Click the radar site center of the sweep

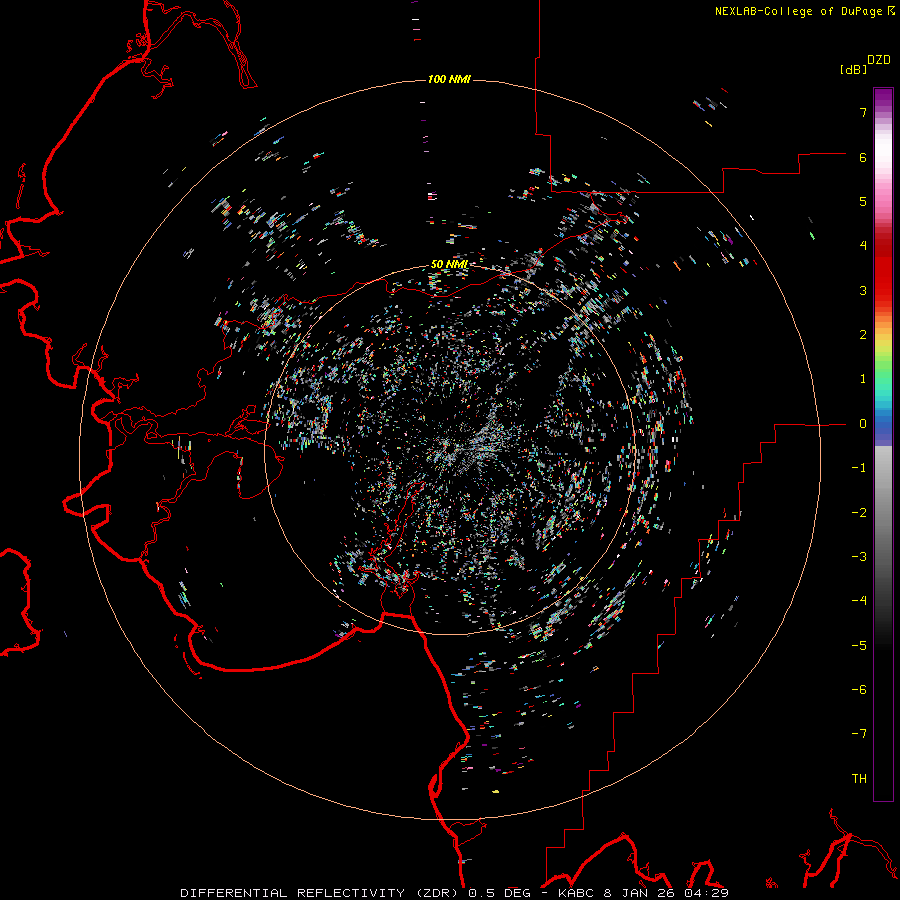pyautogui.click(x=451, y=449)
